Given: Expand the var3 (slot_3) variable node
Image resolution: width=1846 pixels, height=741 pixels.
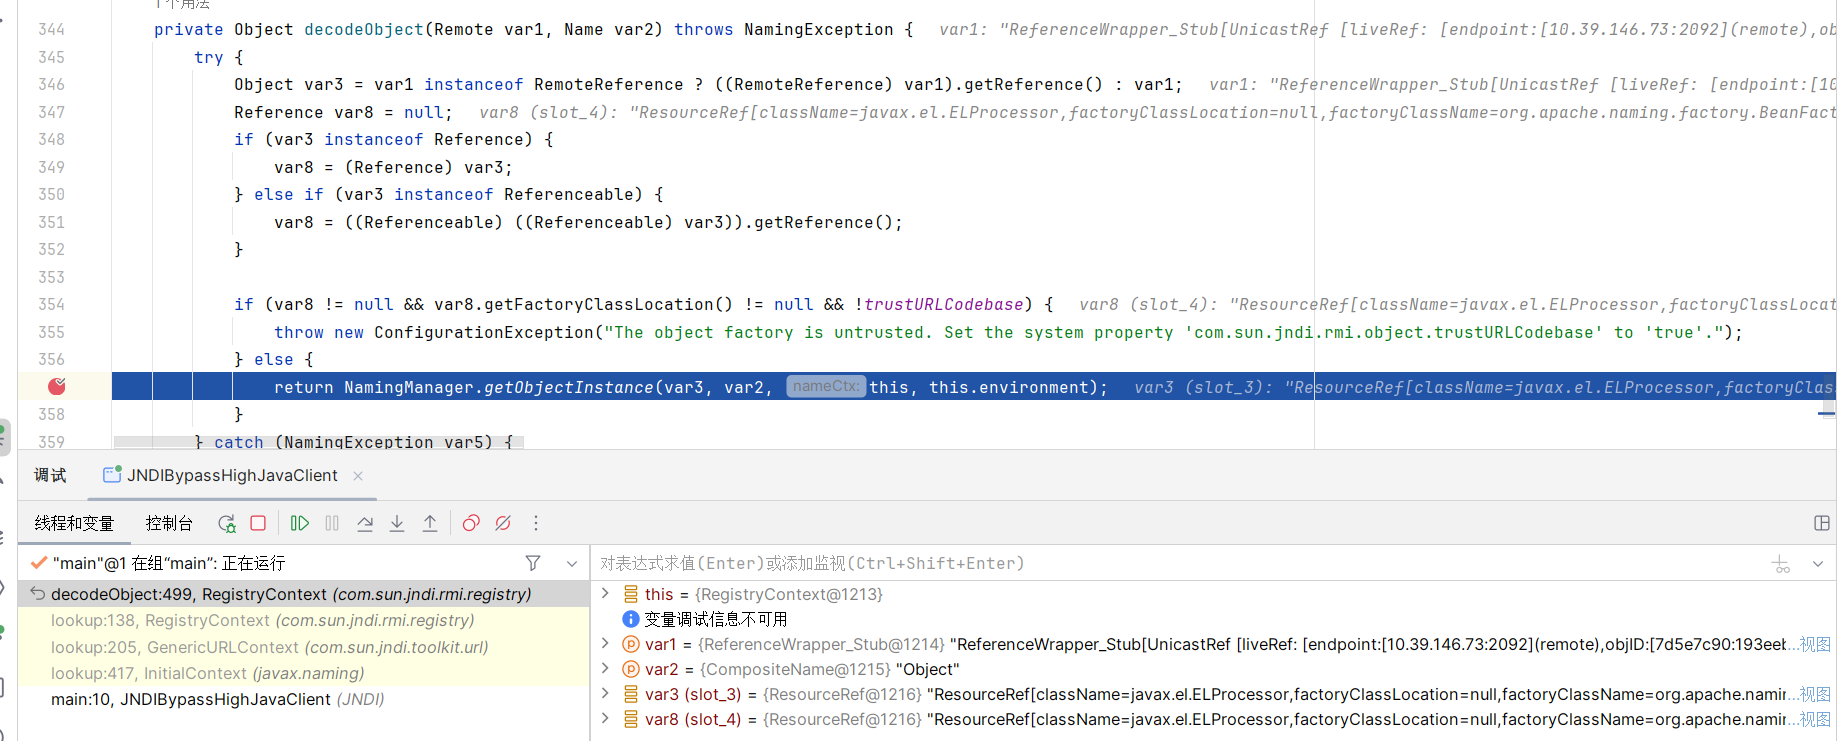Looking at the screenshot, I should point(605,694).
